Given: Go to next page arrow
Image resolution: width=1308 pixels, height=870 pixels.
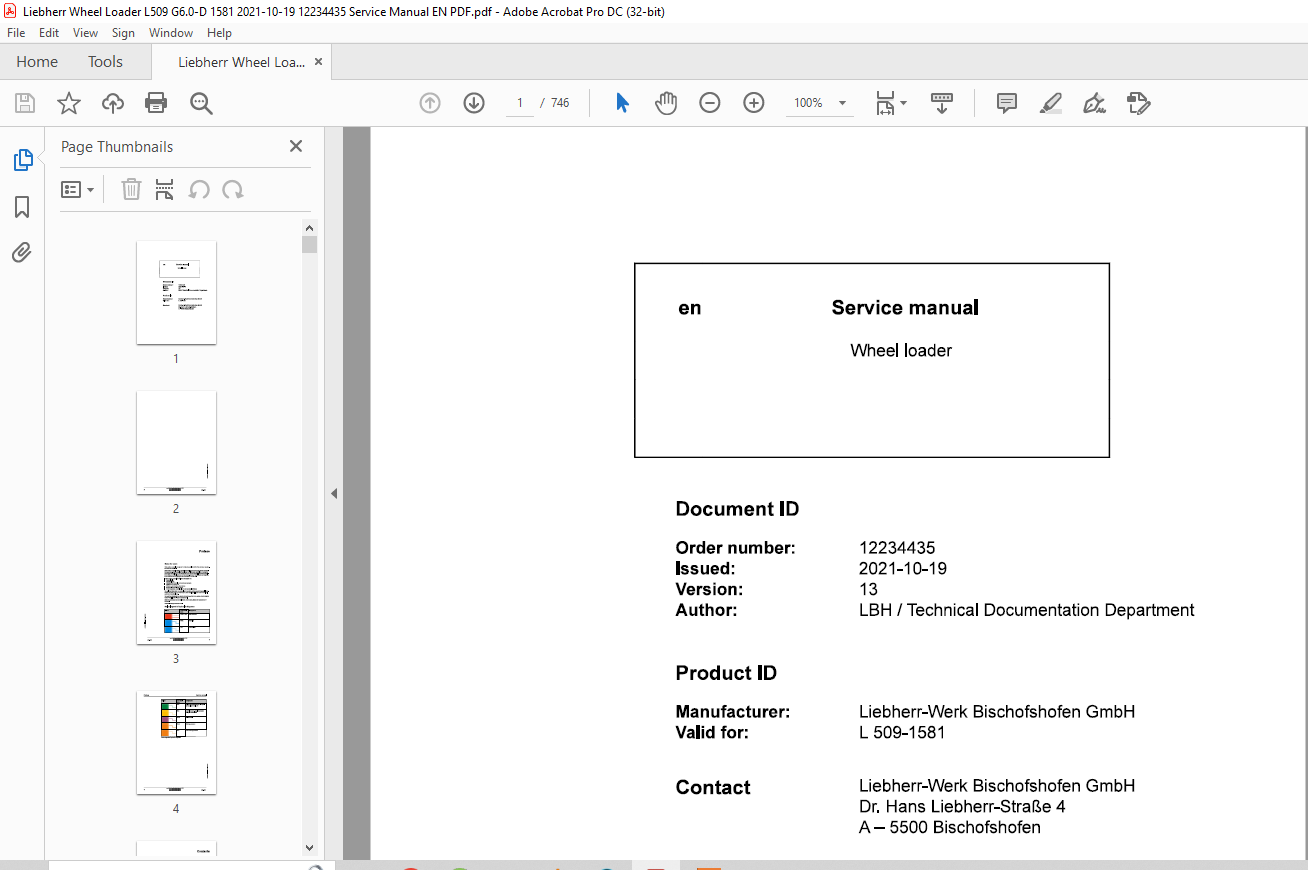Looking at the screenshot, I should click(x=474, y=103).
